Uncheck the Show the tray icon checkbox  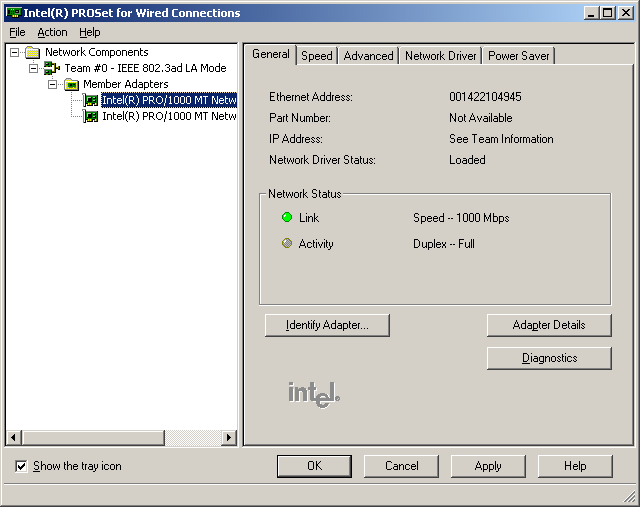click(22, 466)
